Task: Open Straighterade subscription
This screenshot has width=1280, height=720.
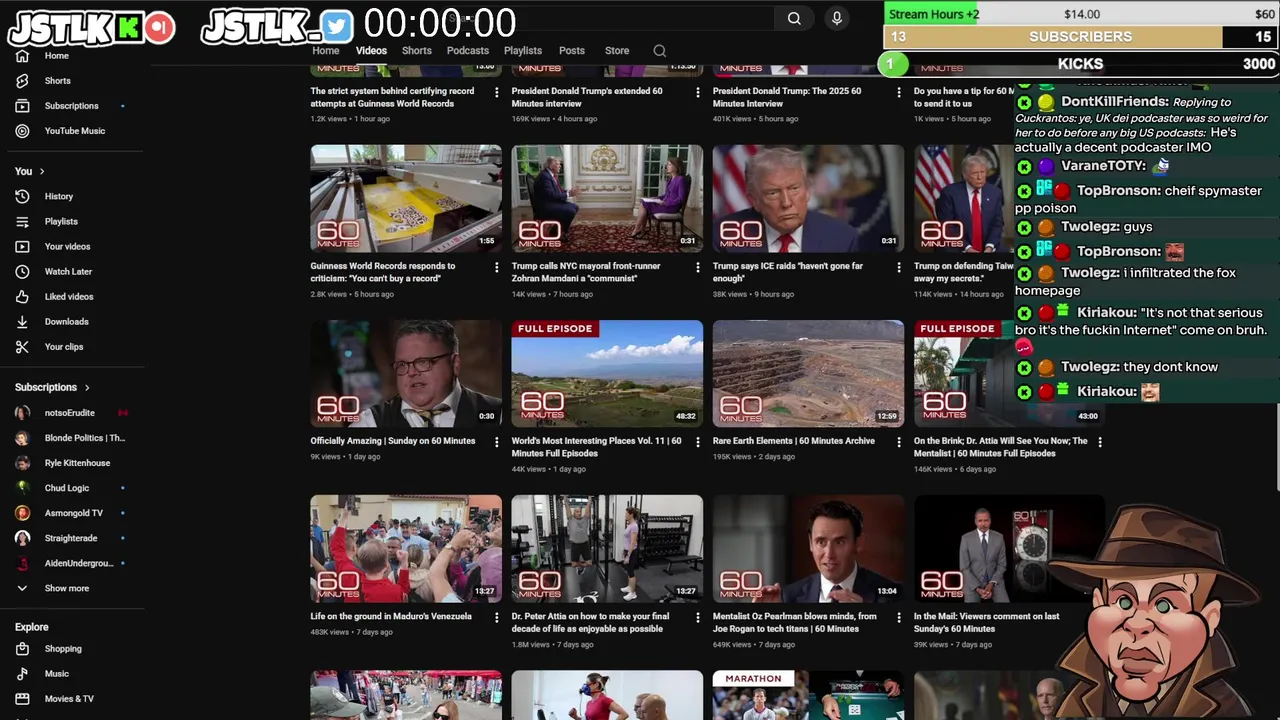Action: [x=70, y=538]
